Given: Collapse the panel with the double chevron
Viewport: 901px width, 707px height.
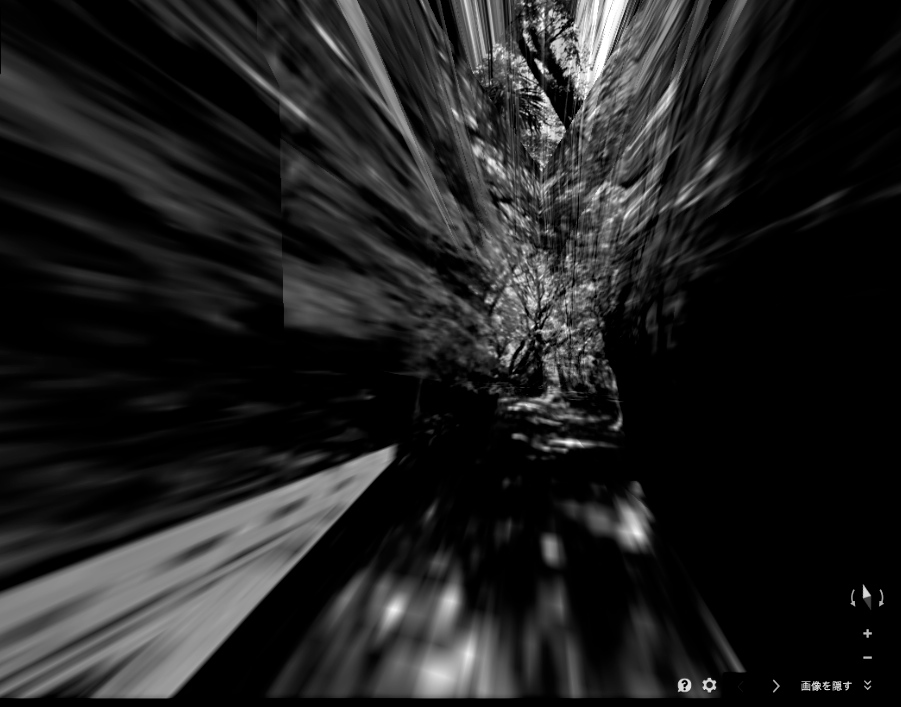Looking at the screenshot, I should click(x=867, y=685).
